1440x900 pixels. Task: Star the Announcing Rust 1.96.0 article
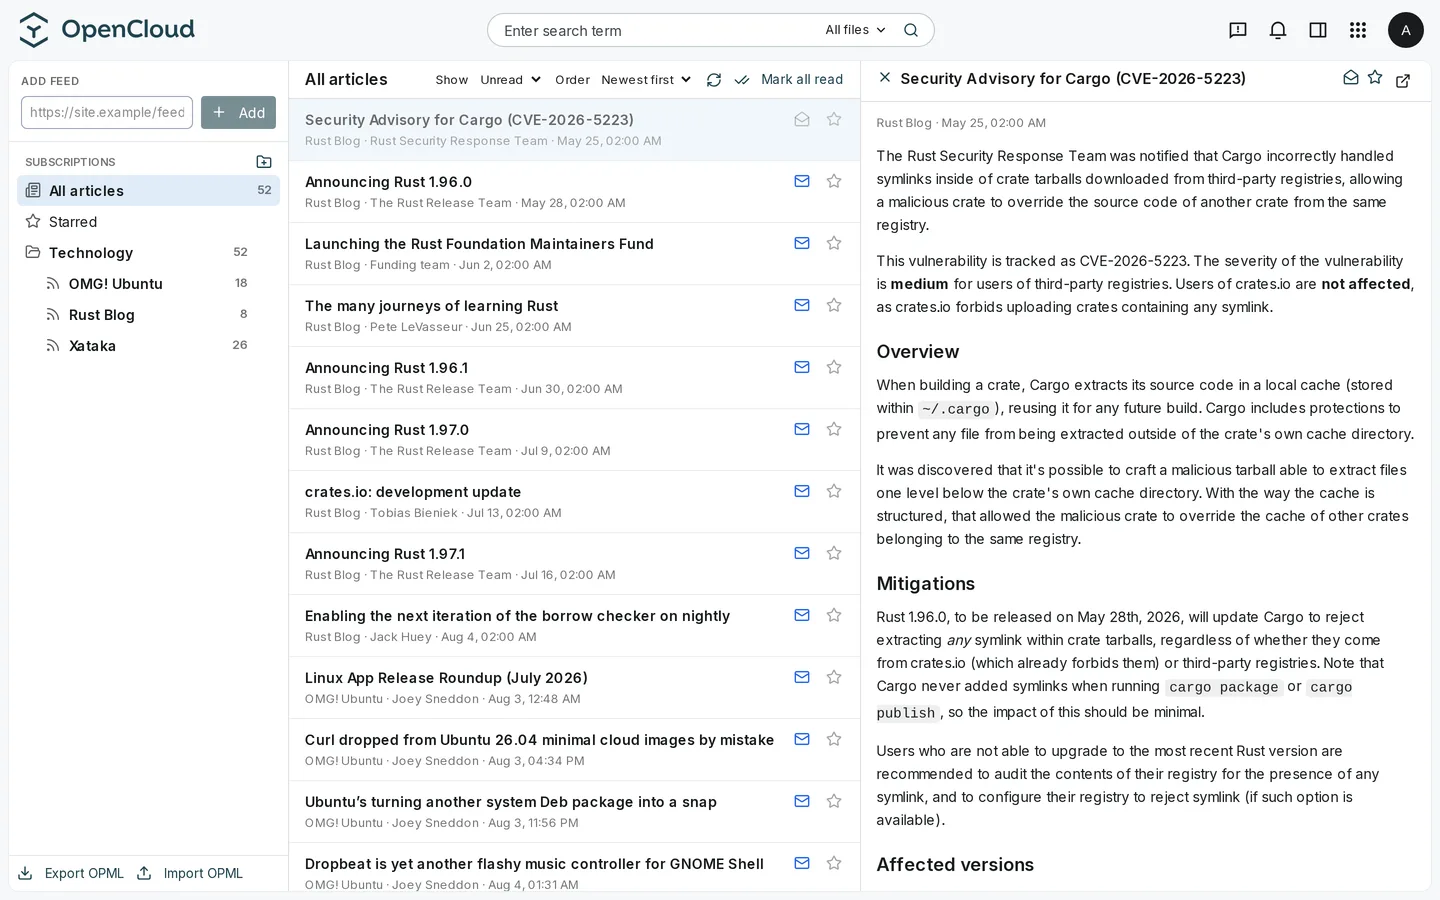click(x=834, y=181)
